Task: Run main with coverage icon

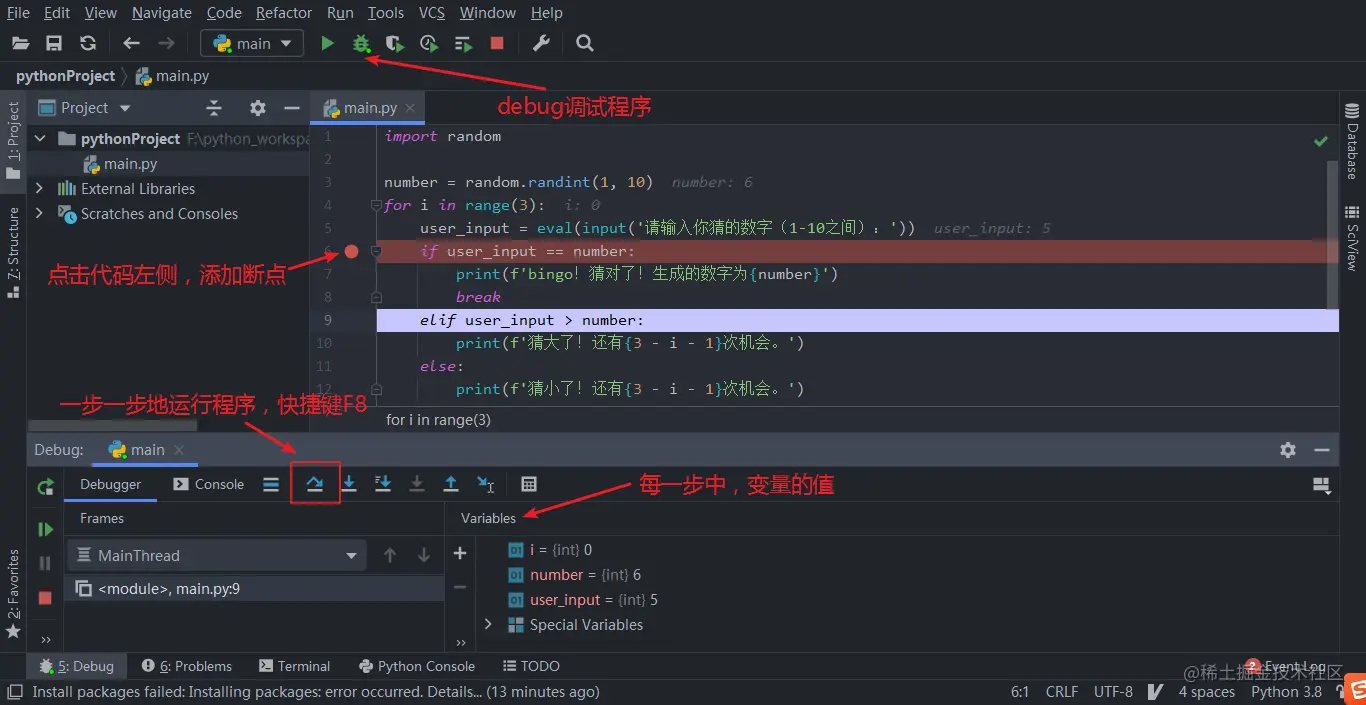Action: pyautogui.click(x=395, y=43)
